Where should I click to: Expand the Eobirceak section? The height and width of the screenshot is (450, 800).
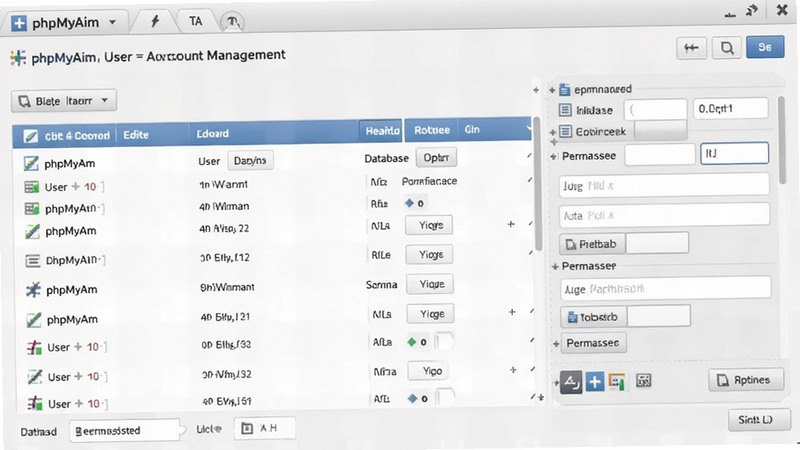tap(553, 132)
